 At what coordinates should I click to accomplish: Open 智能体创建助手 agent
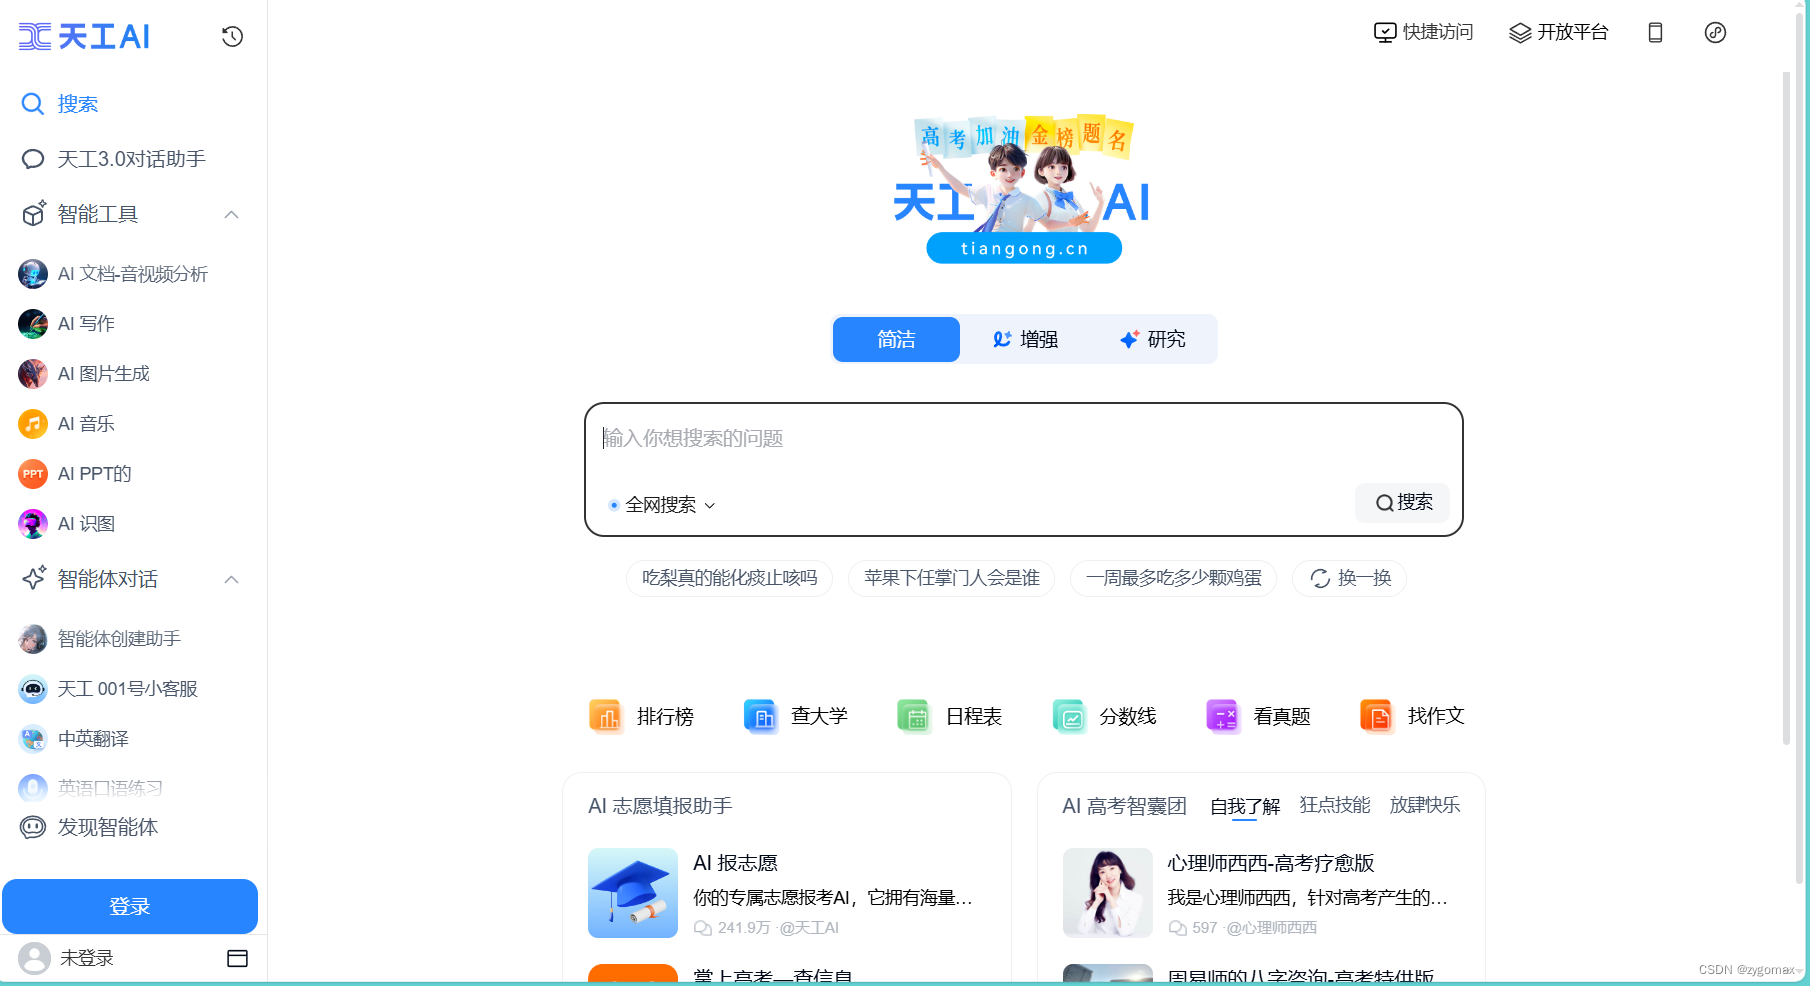click(x=100, y=639)
